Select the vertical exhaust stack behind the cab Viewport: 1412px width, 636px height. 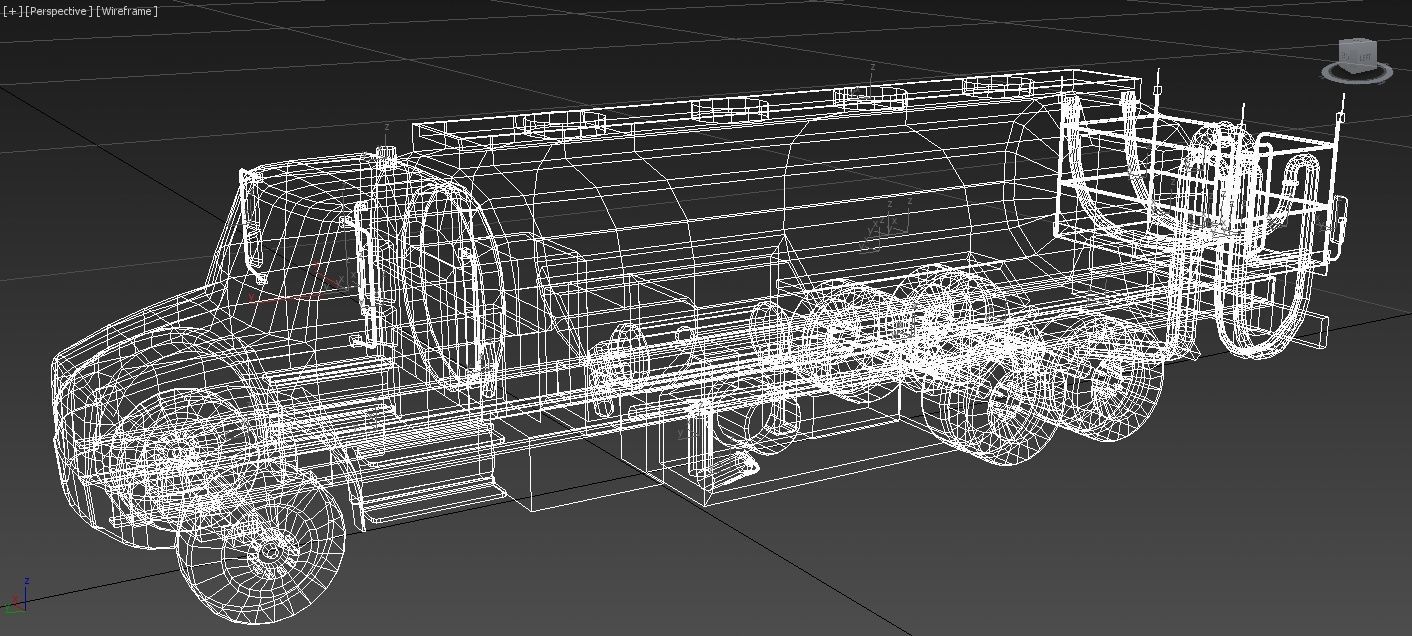[x=388, y=250]
